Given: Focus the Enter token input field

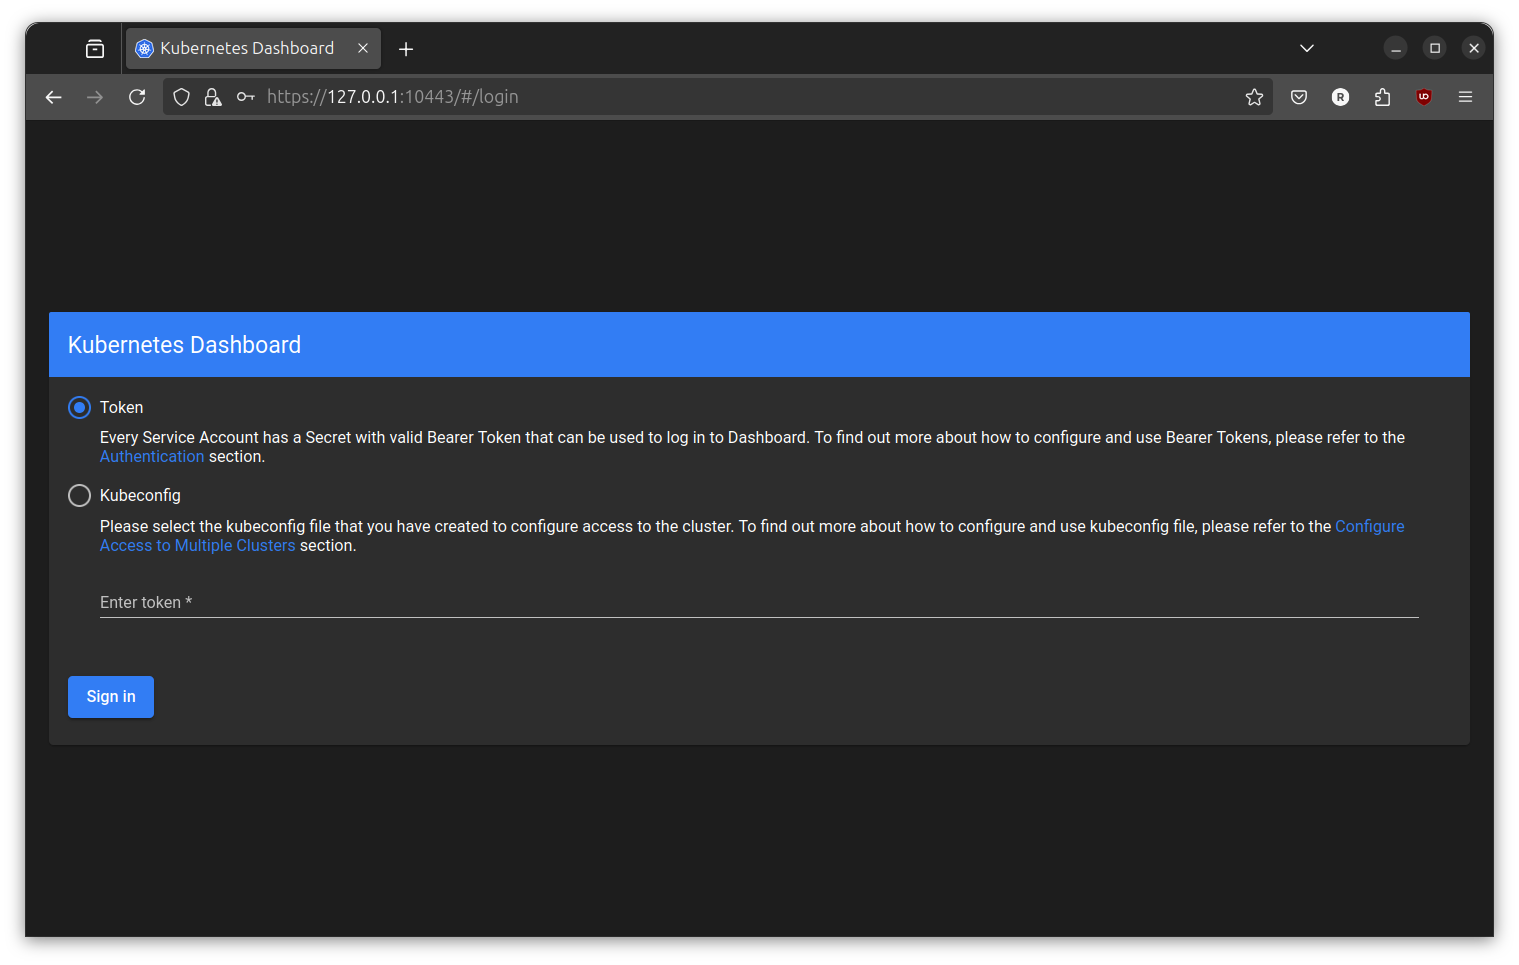Looking at the screenshot, I should (x=759, y=602).
